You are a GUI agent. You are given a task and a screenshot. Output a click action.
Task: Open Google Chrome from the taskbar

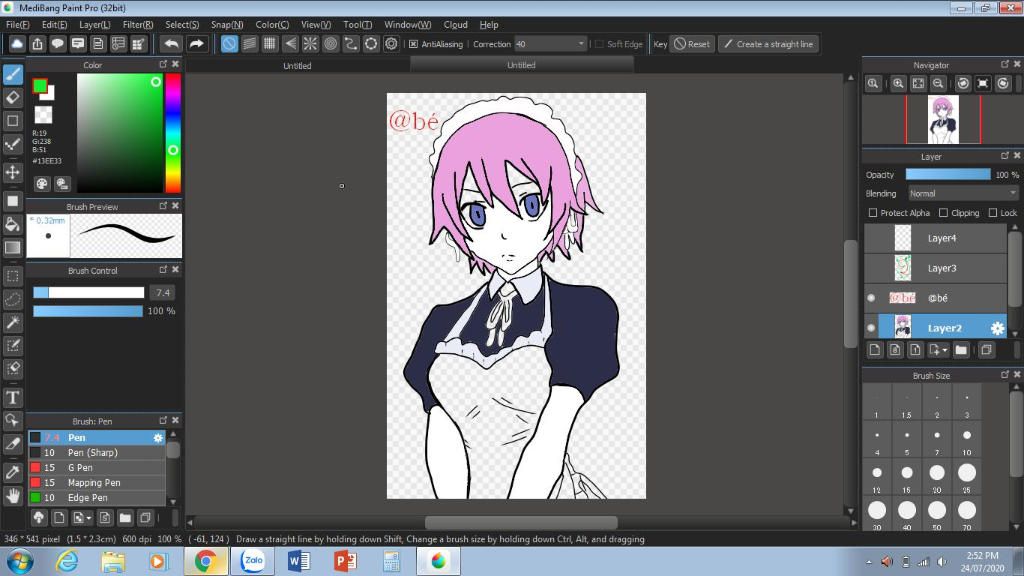[x=206, y=561]
